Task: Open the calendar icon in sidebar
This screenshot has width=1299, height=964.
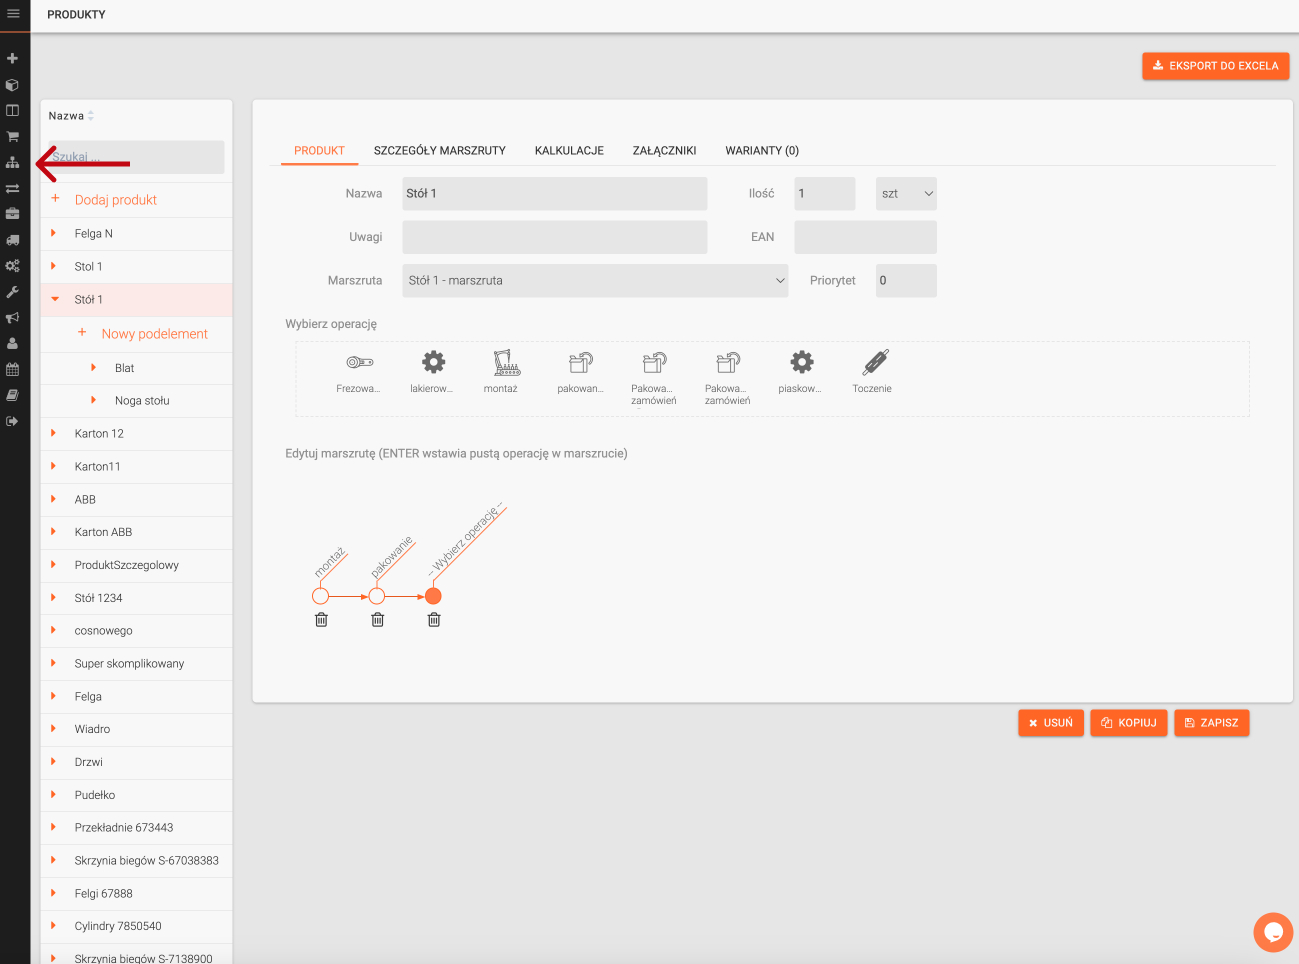Action: pyautogui.click(x=13, y=369)
